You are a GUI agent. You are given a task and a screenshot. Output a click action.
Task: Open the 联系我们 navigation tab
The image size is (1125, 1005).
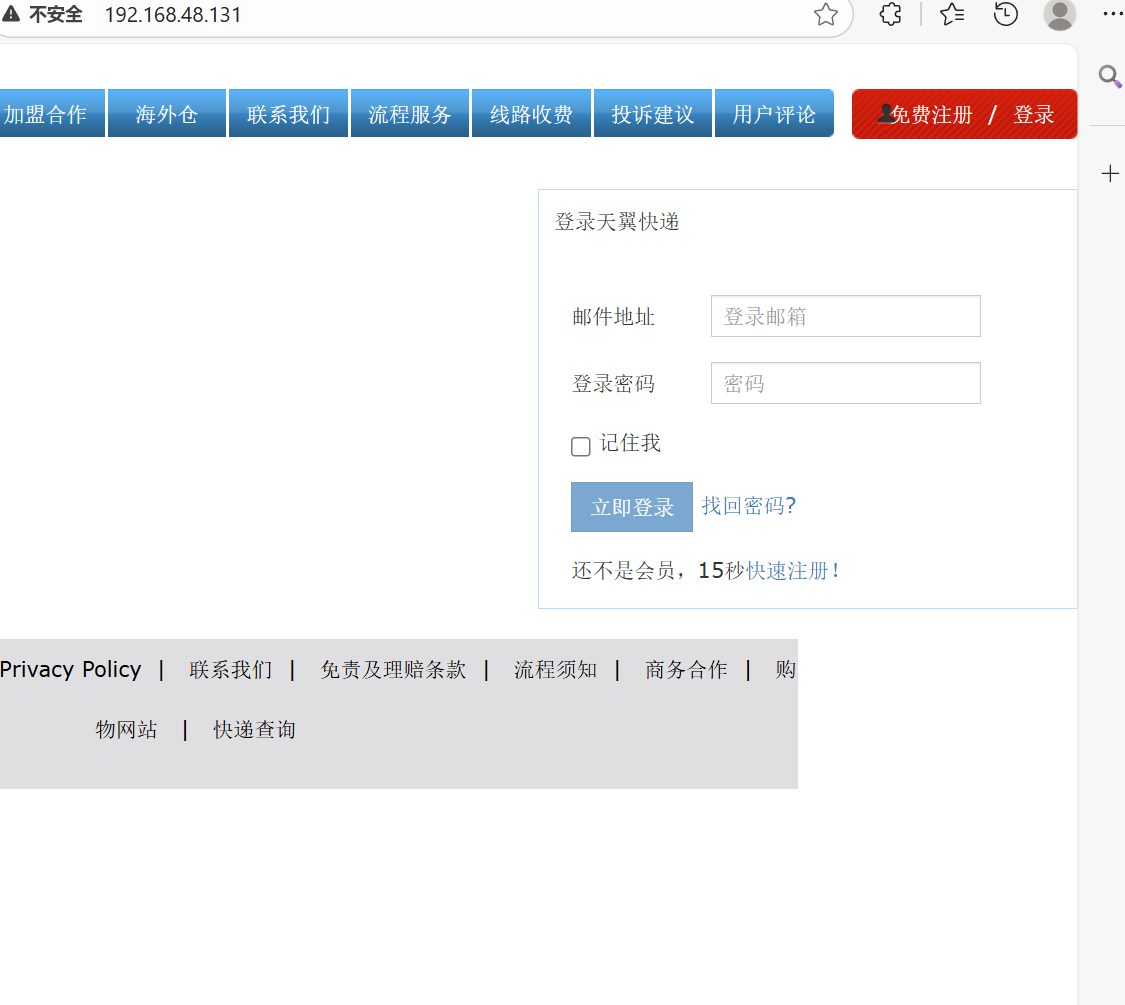pos(288,113)
